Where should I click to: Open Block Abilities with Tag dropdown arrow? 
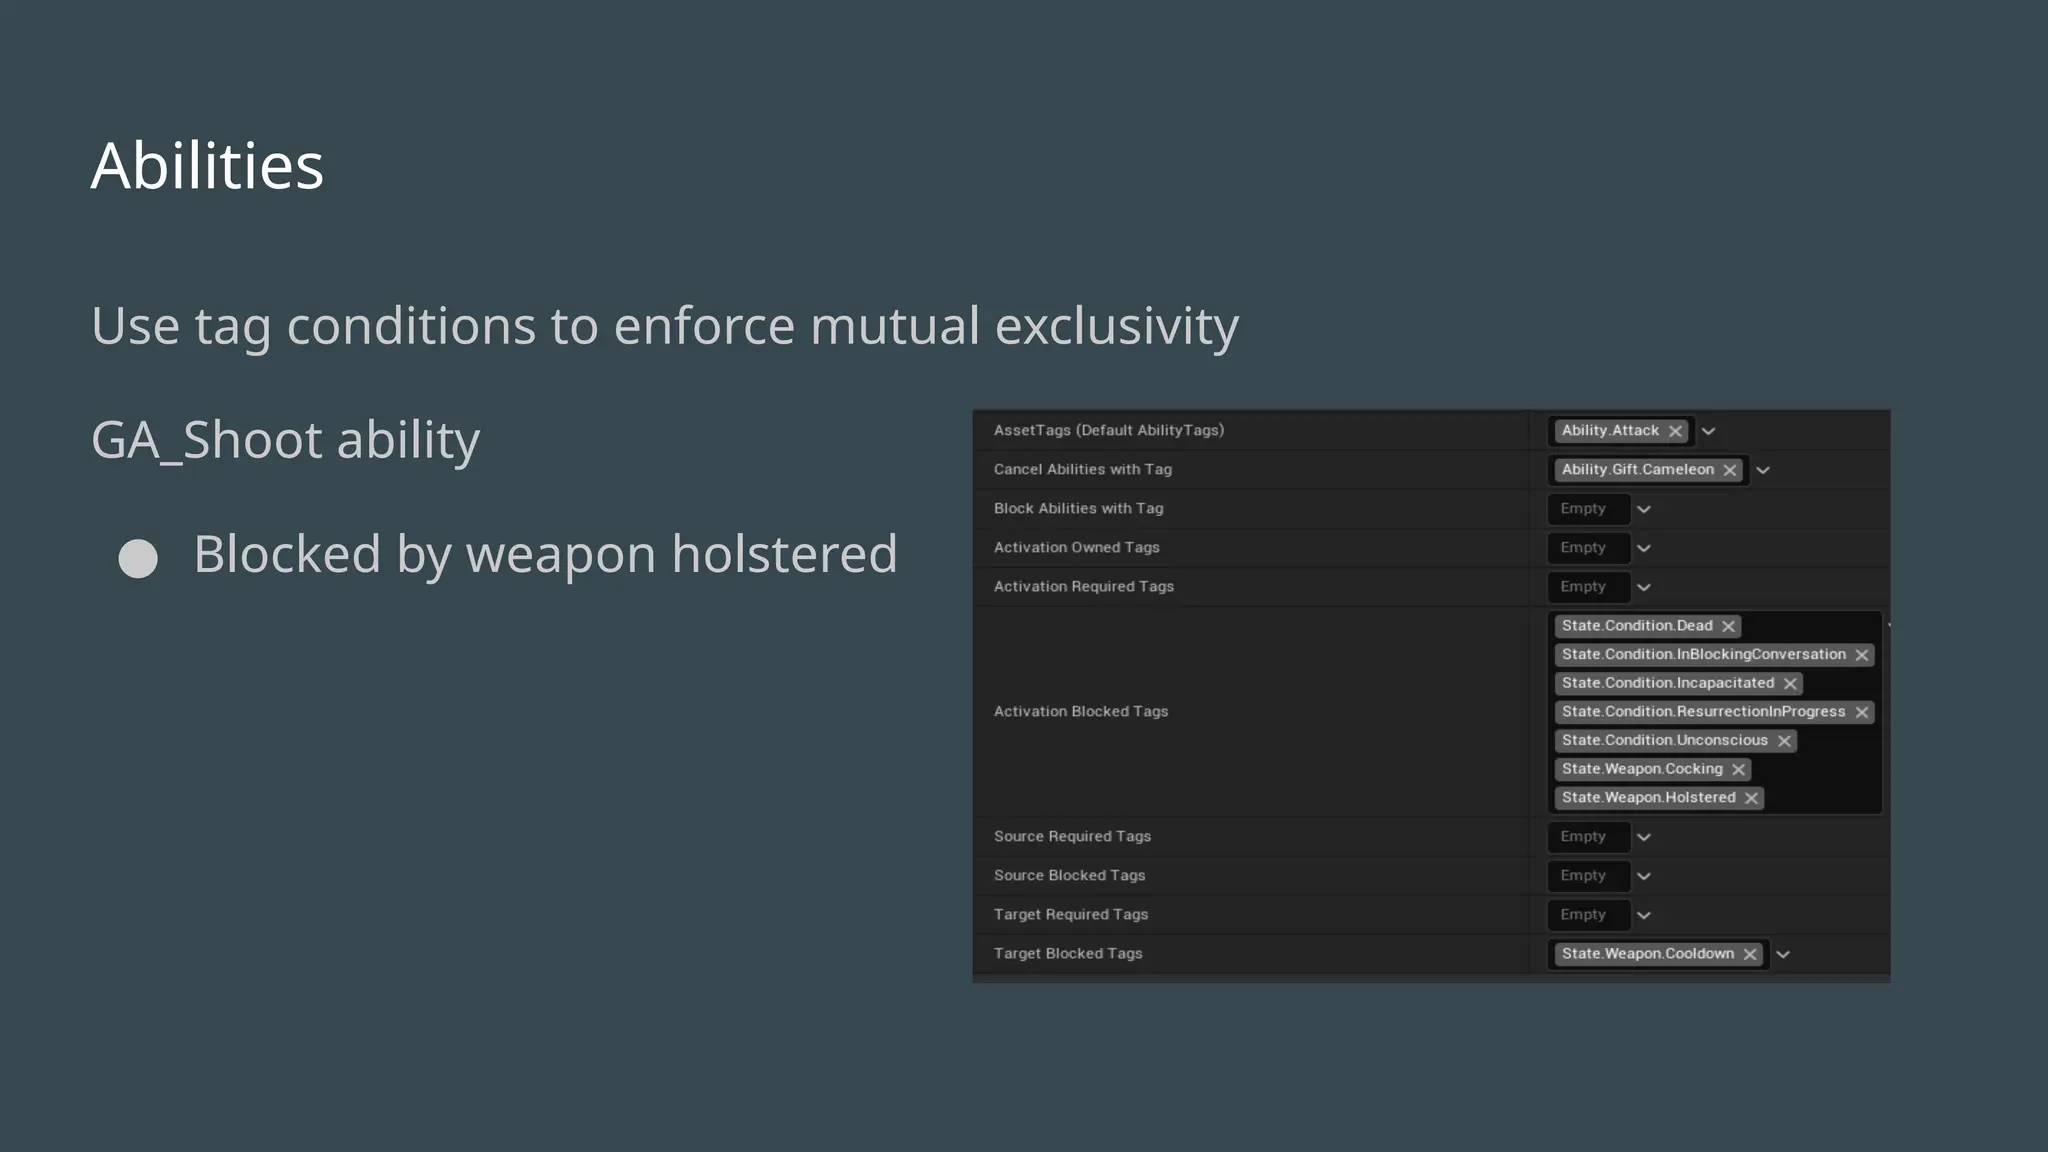click(x=1643, y=509)
